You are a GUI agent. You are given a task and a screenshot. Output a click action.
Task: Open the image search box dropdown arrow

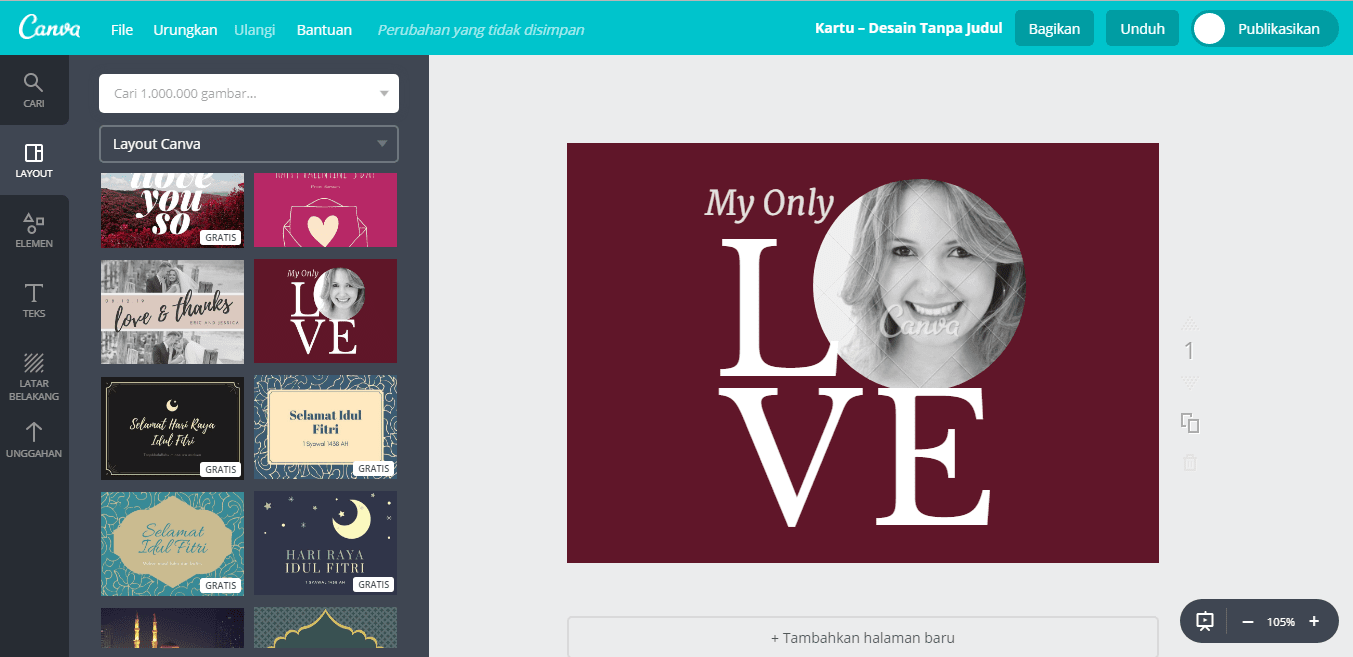pos(384,94)
